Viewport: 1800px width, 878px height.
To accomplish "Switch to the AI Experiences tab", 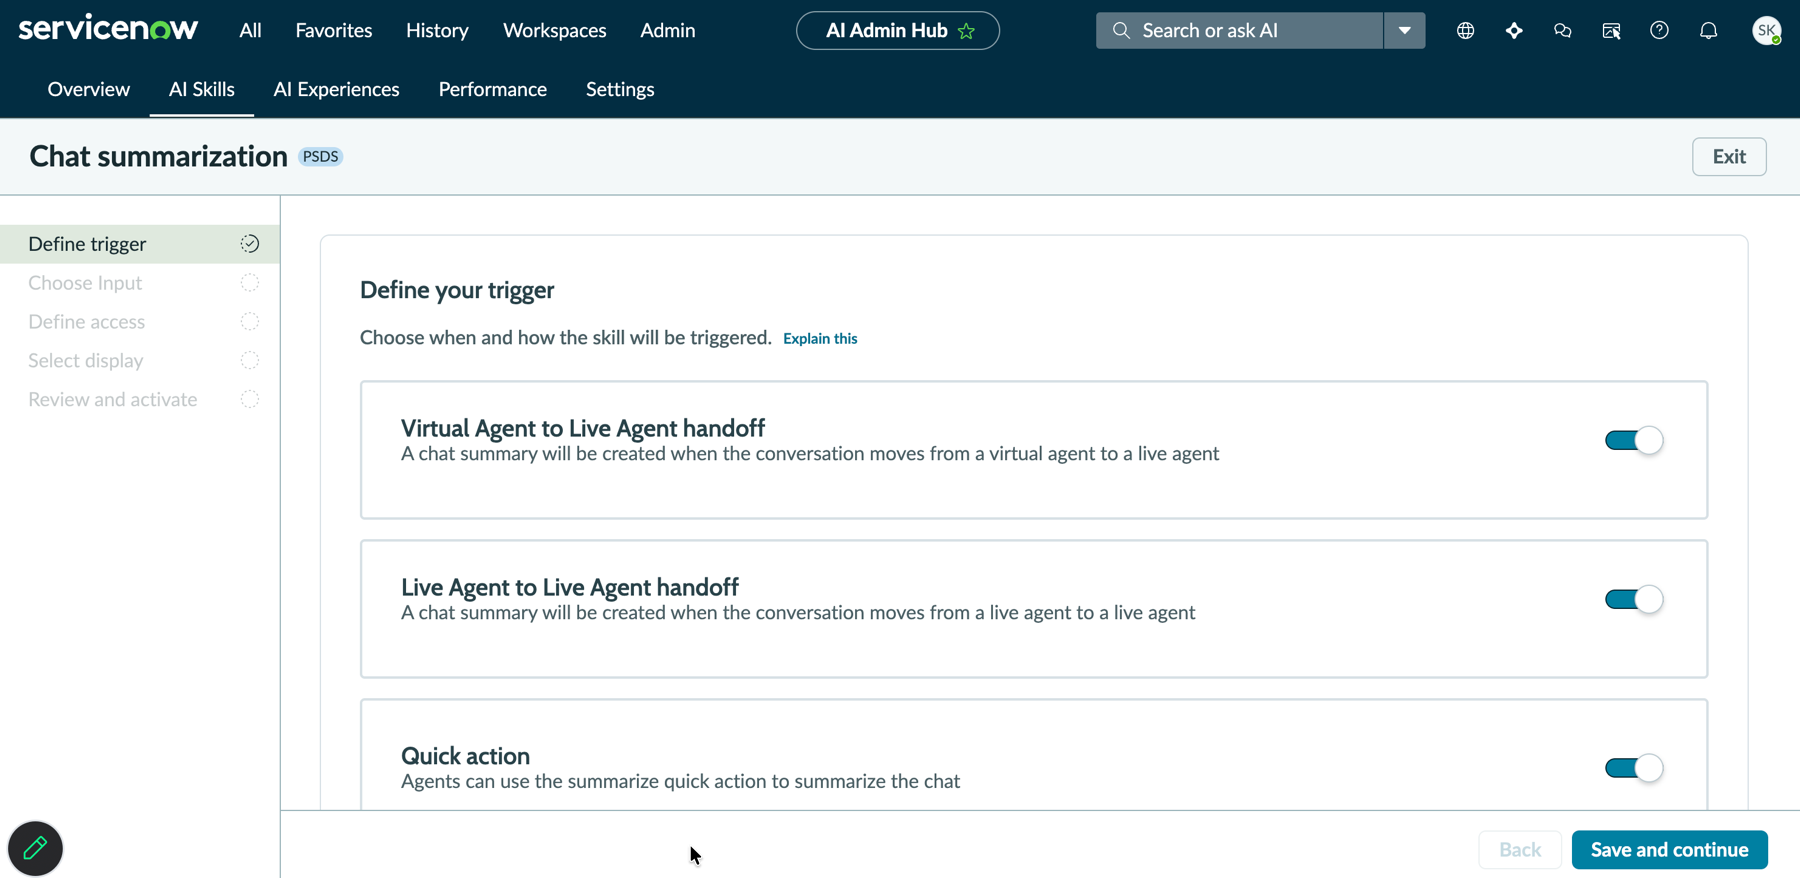I will click(336, 89).
